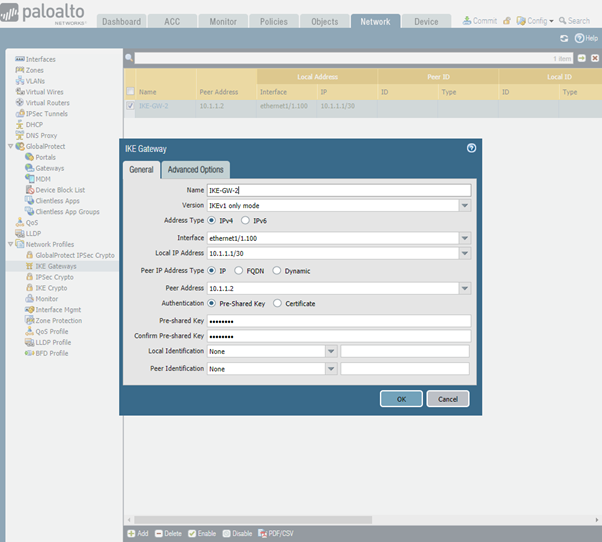
Task: Select the IPv6 address type radio button
Action: 246,220
